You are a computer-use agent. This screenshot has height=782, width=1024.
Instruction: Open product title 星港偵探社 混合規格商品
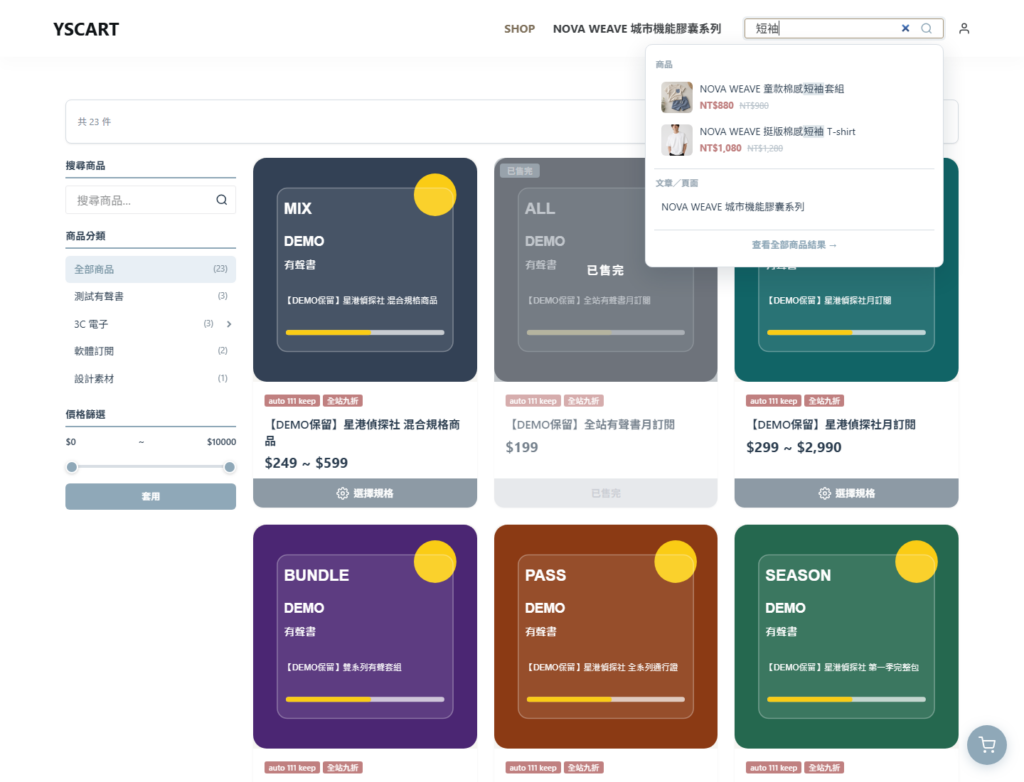362,432
